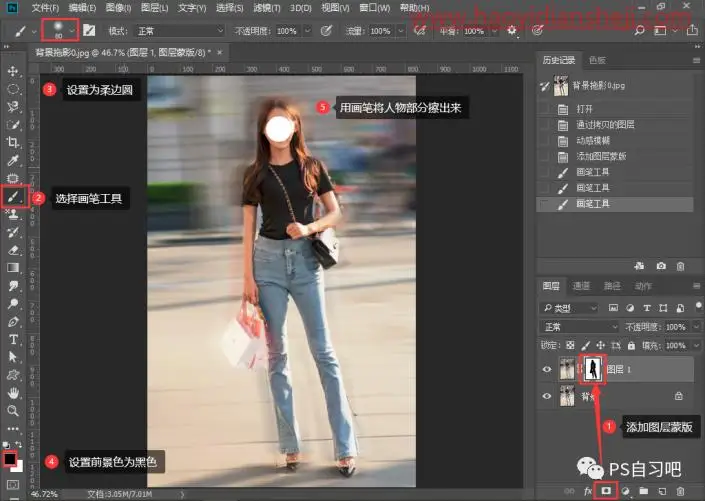Click the share icon in options bar

(x=692, y=31)
